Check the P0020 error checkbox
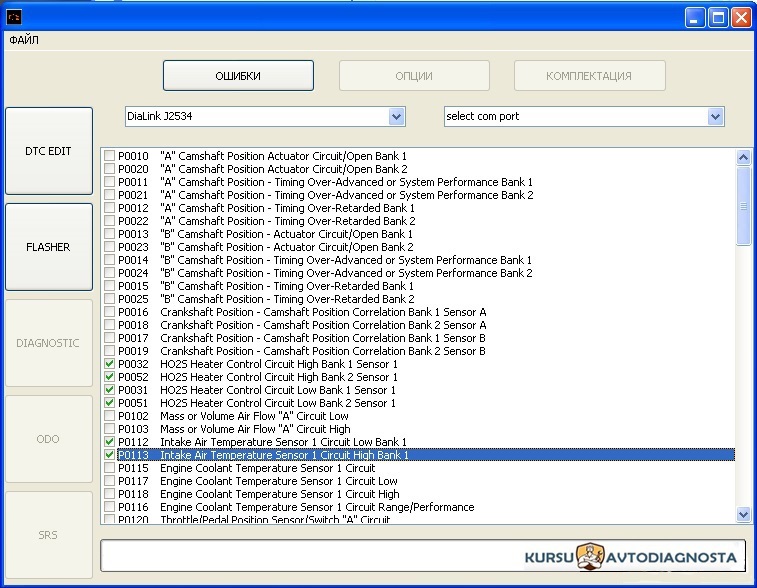Image resolution: width=757 pixels, height=588 pixels. (x=110, y=169)
